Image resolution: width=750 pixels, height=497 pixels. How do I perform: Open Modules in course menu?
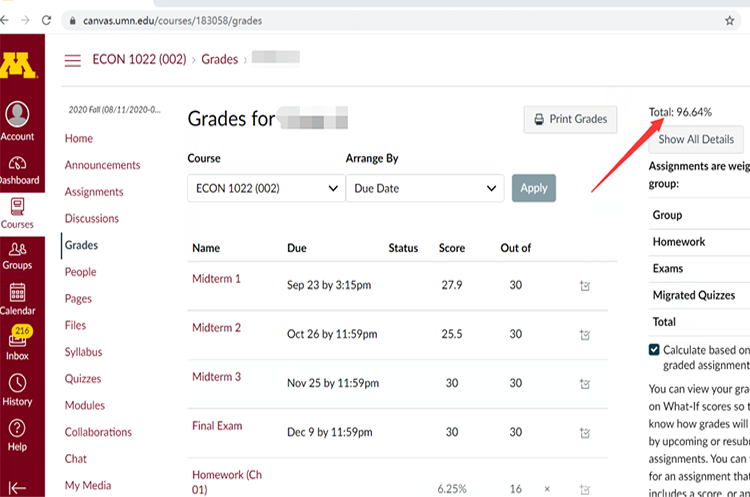[x=85, y=406]
